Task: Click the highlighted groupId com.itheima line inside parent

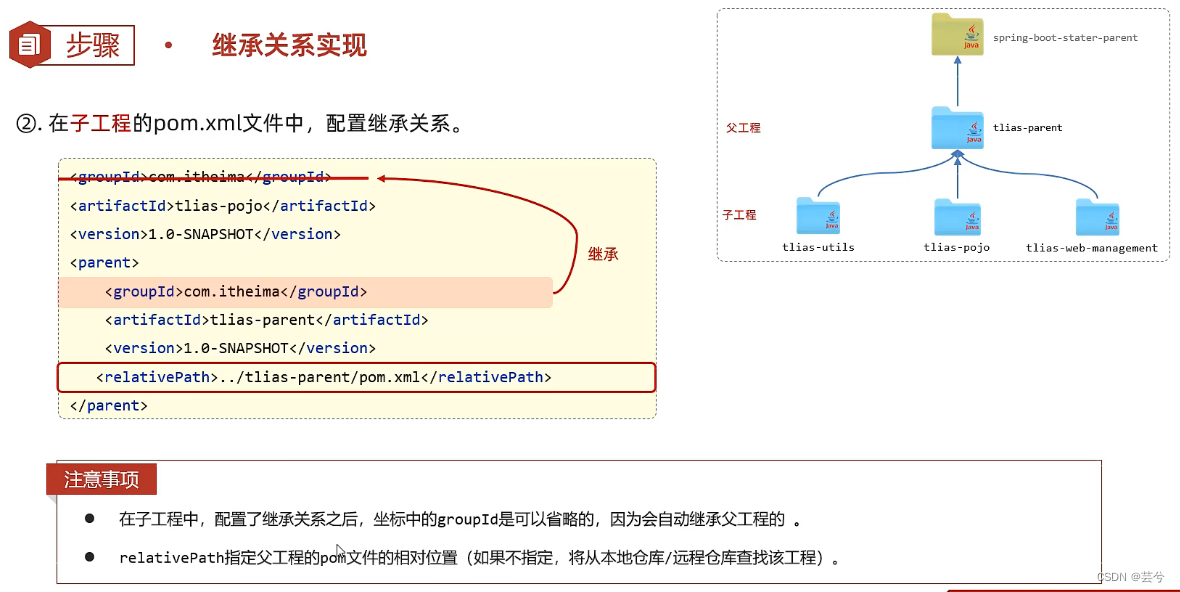Action: (306, 292)
